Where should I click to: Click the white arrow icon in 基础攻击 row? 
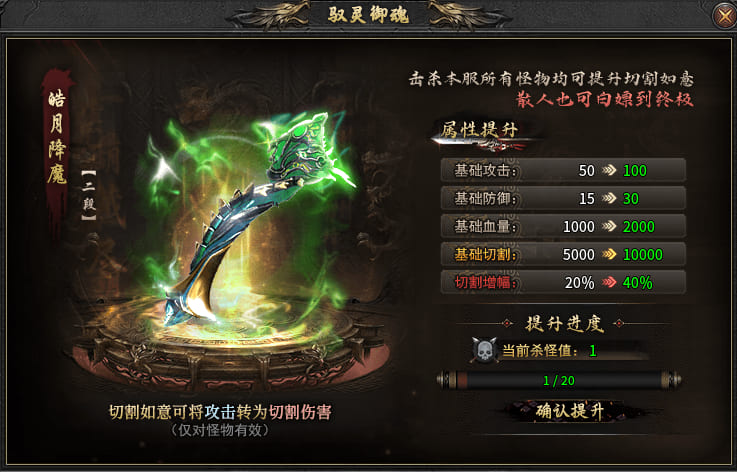tap(609, 170)
